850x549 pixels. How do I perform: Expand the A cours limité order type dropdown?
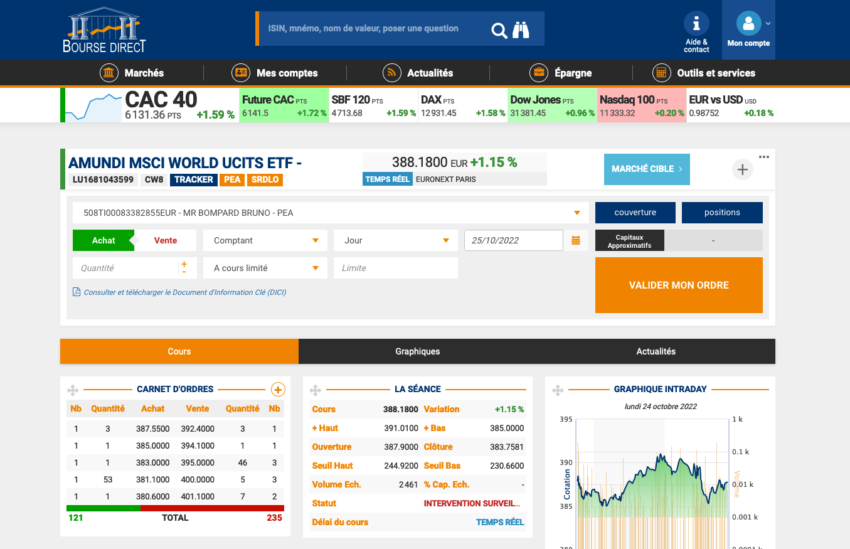click(265, 268)
